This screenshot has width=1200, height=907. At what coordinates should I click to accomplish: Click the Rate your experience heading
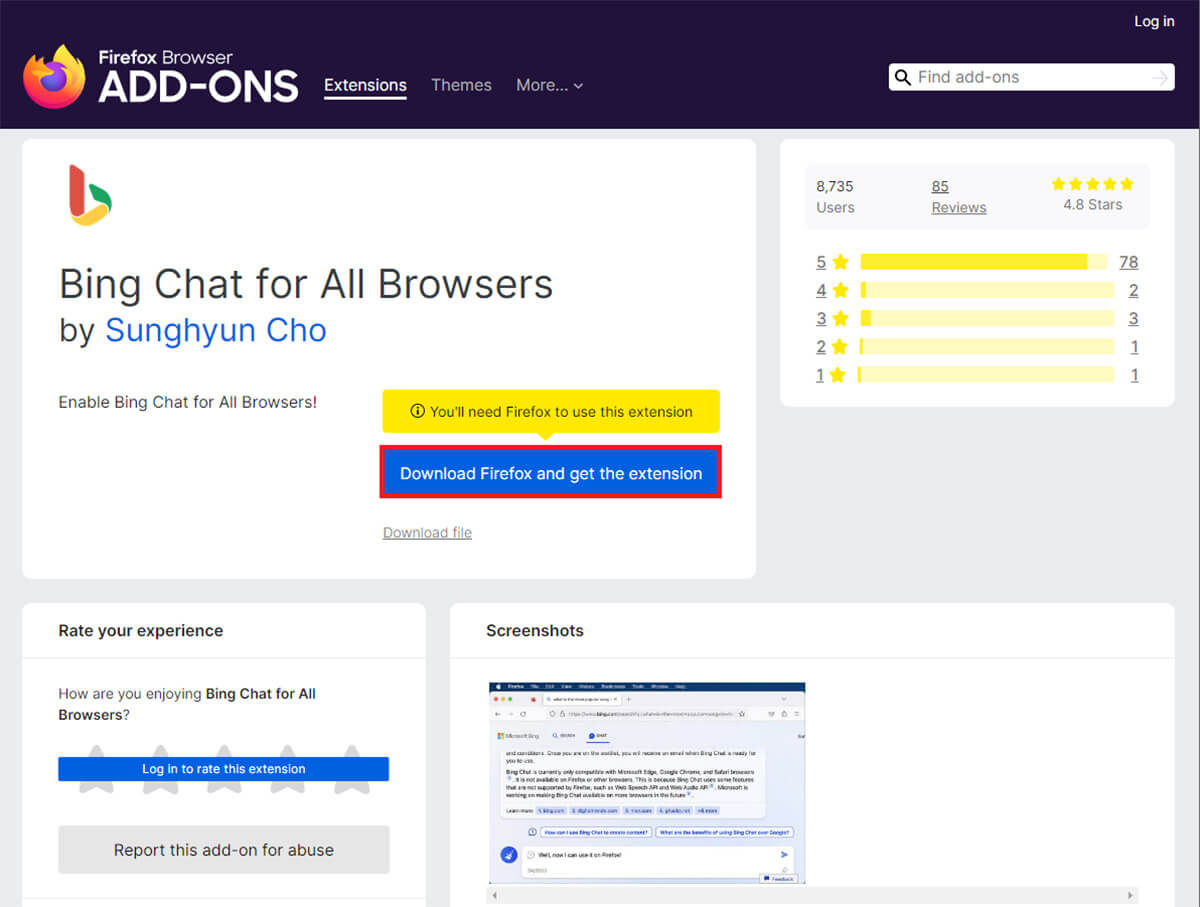click(x=141, y=630)
